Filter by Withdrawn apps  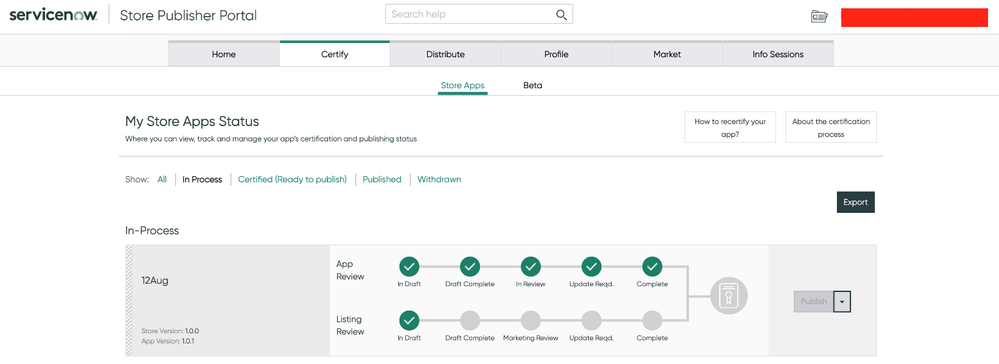click(439, 180)
